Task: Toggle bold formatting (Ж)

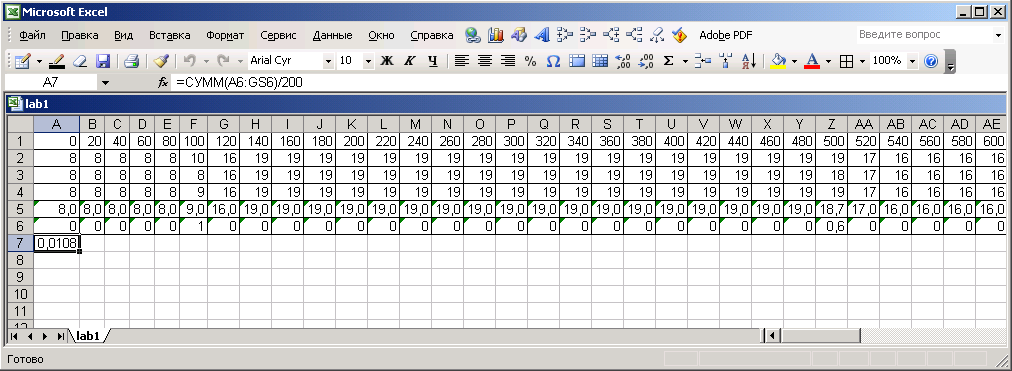Action: 387,61
